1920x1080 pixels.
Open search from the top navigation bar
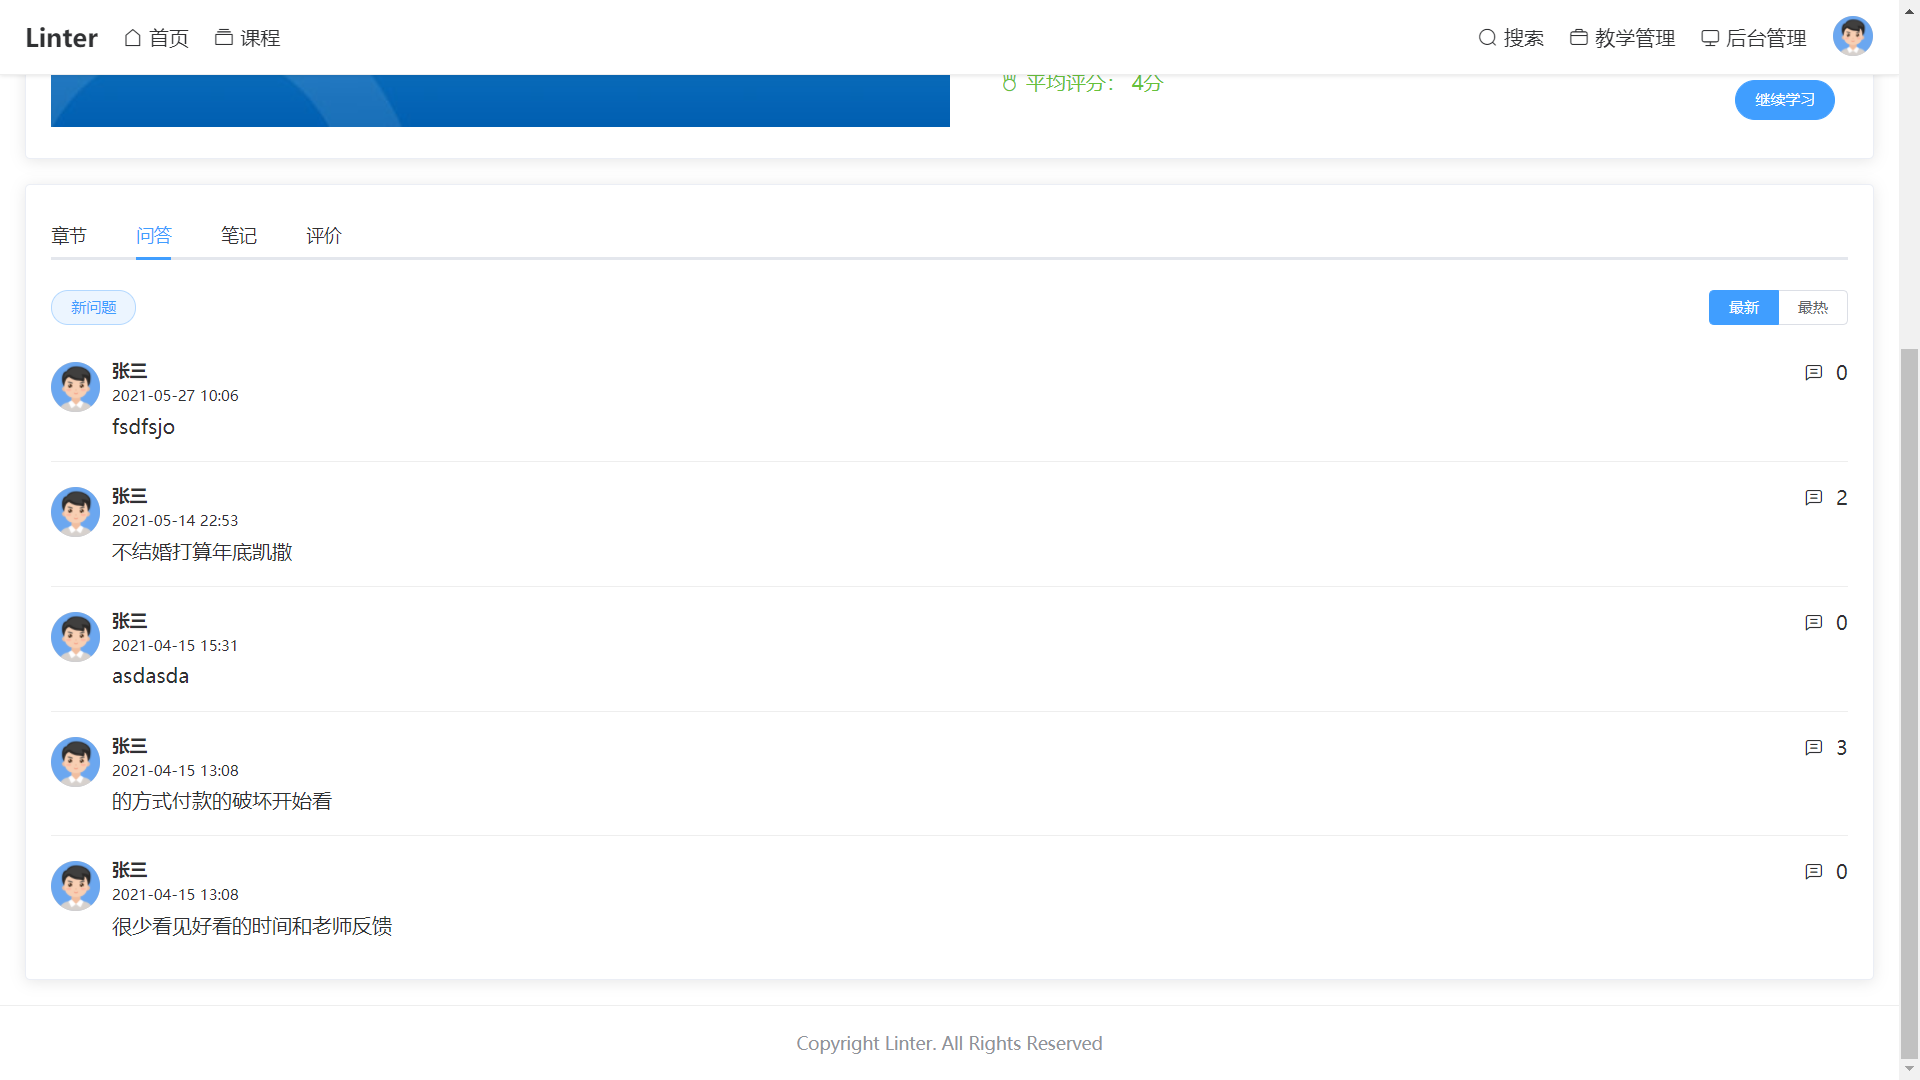tap(1511, 38)
